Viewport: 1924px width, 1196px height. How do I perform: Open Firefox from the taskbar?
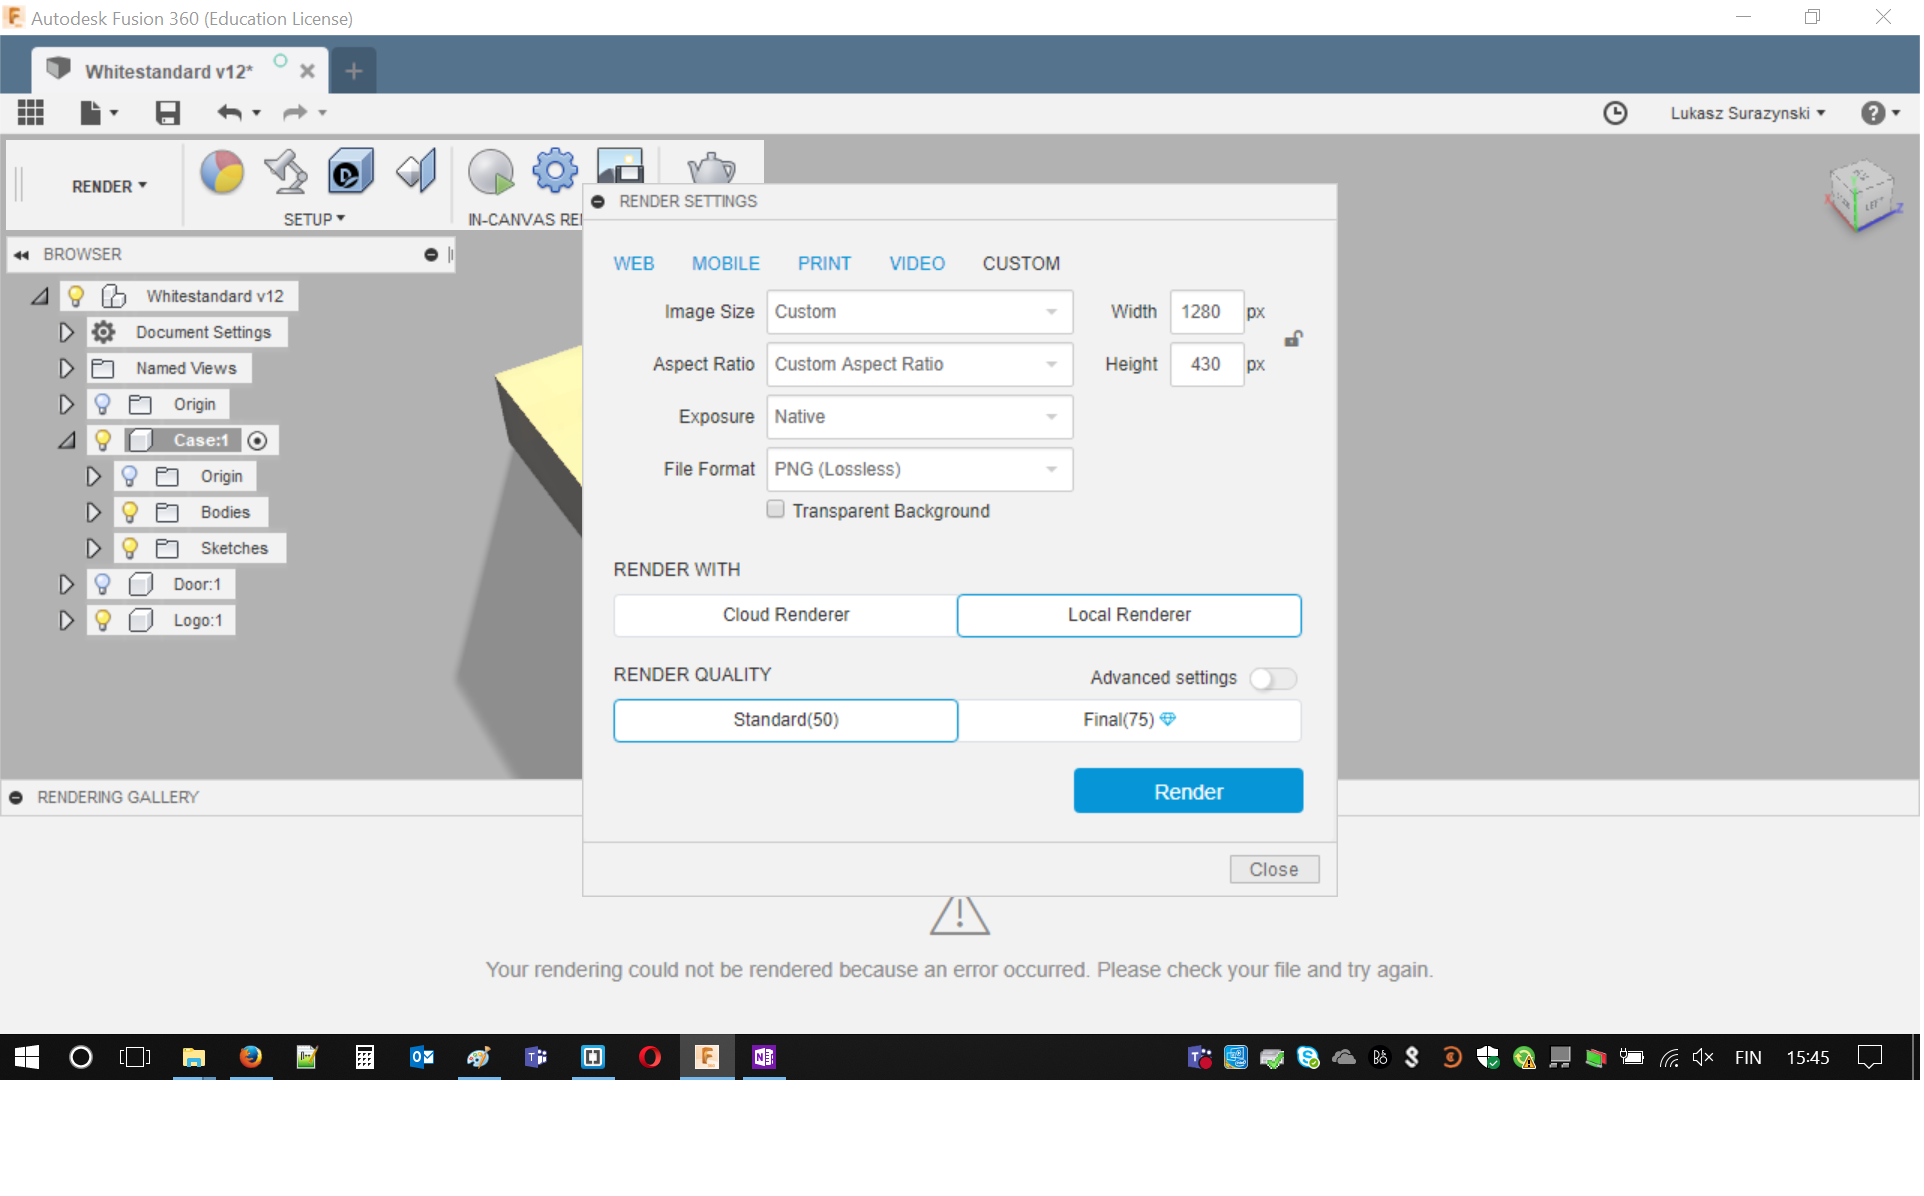[x=251, y=1059]
